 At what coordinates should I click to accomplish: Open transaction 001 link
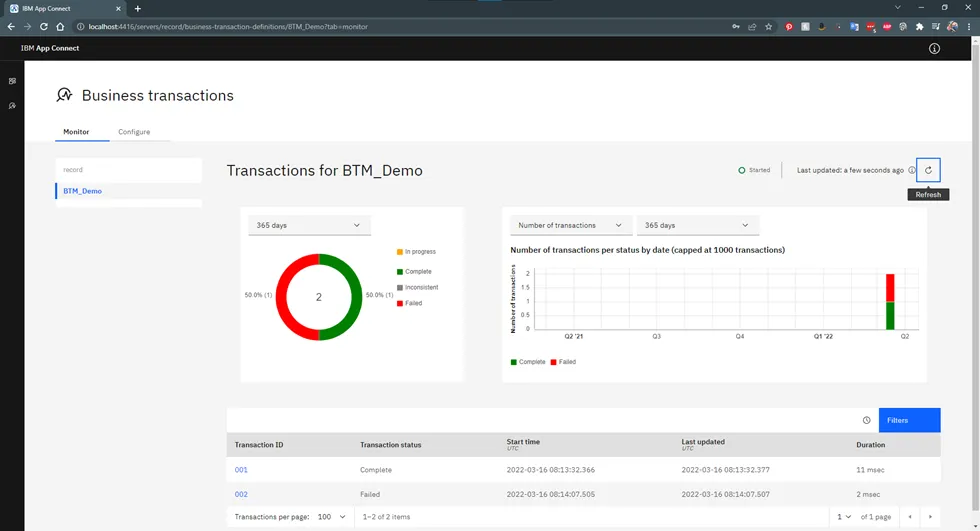[x=241, y=470]
